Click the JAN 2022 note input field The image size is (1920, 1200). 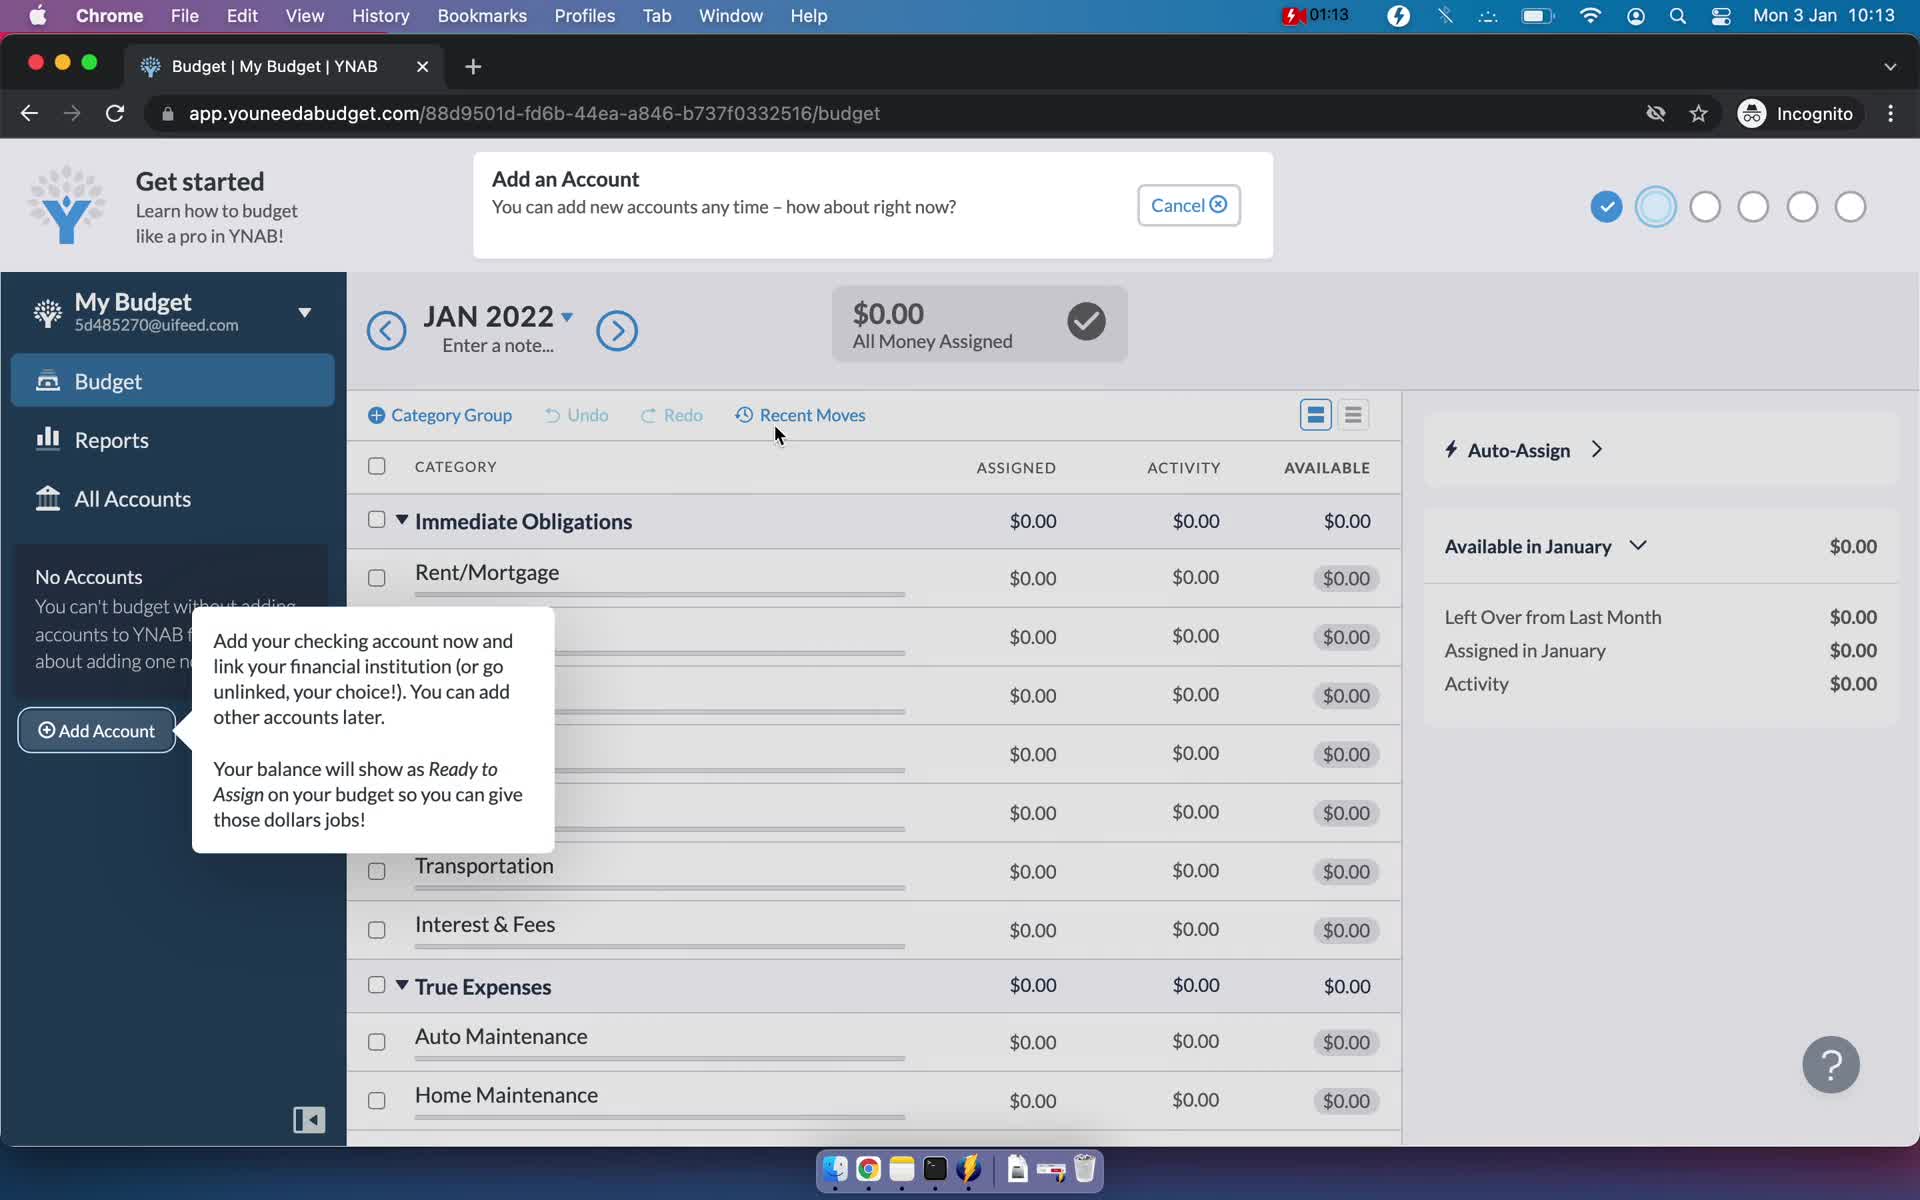499,344
